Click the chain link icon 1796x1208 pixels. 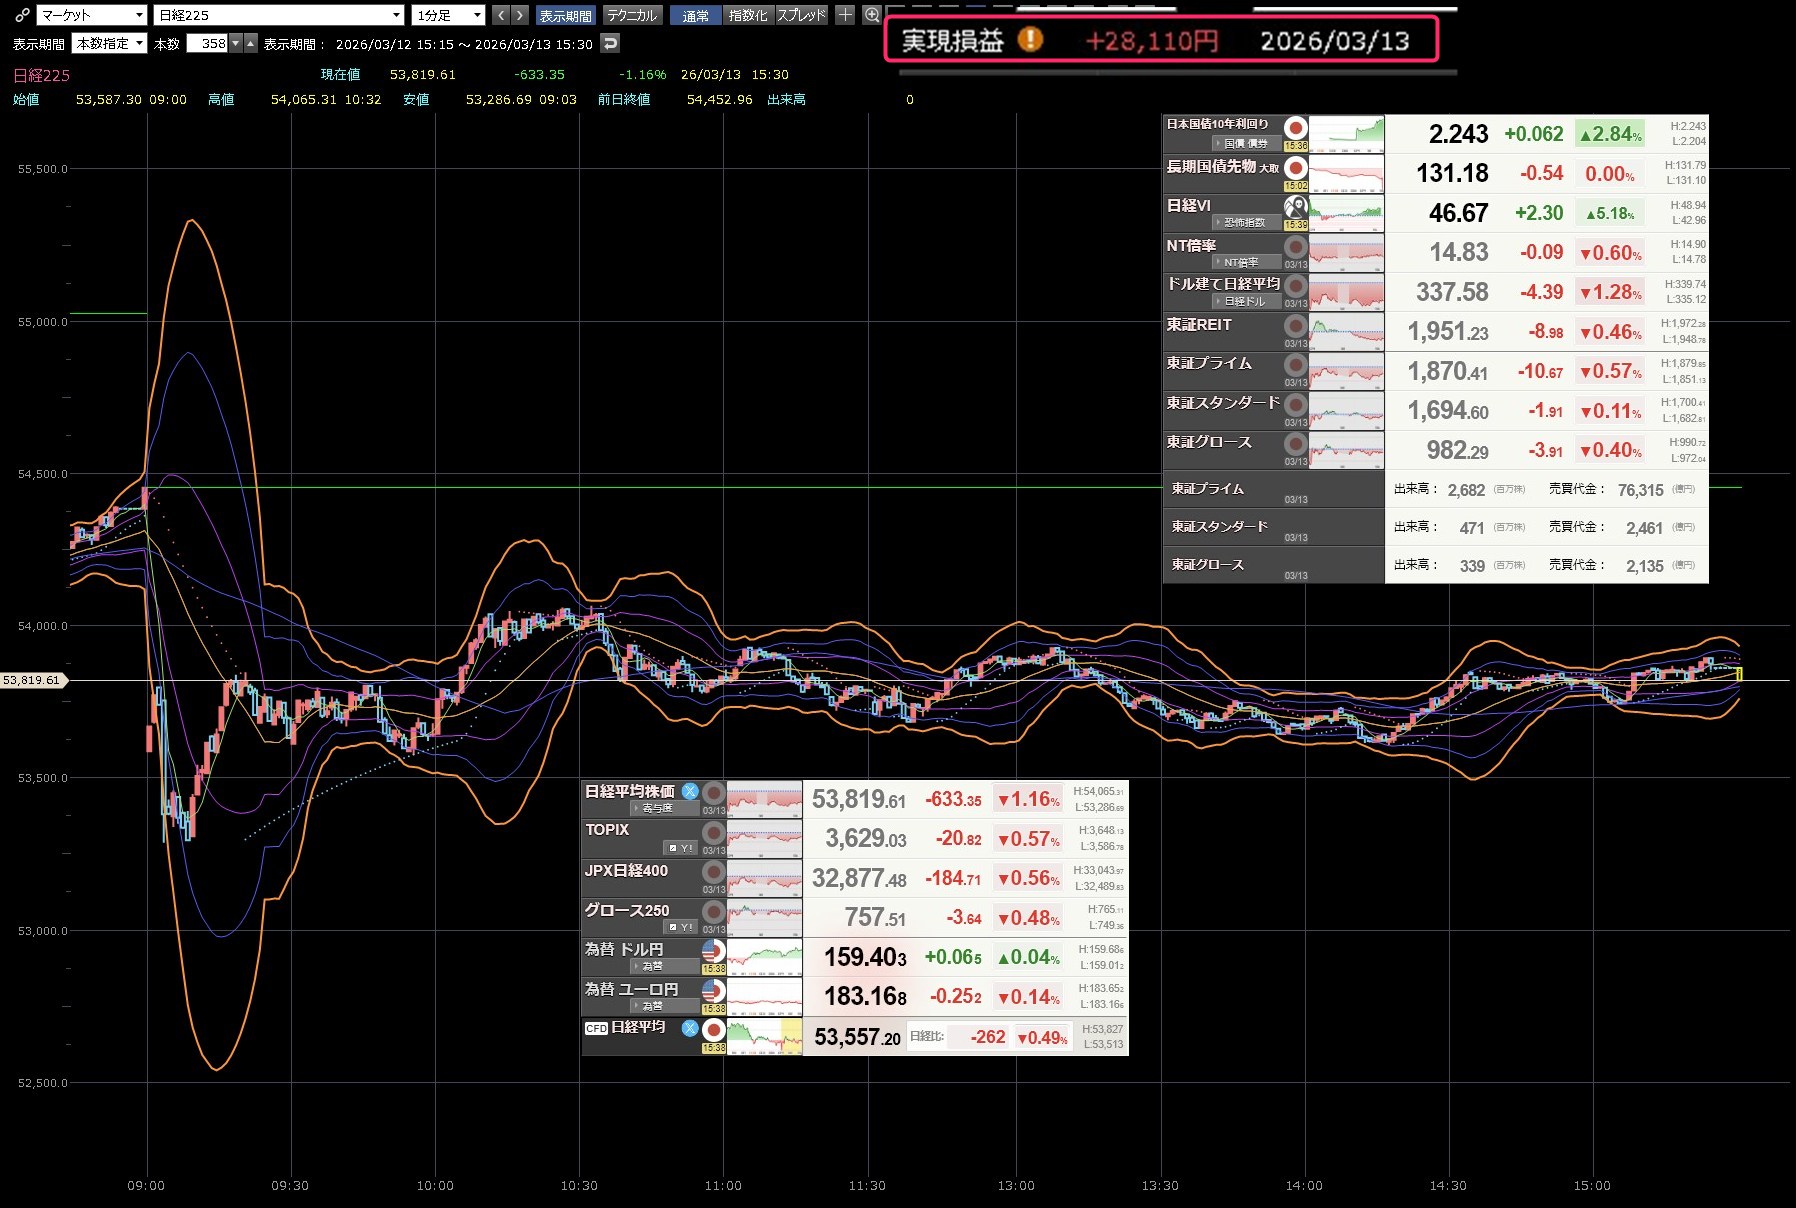pos(22,15)
